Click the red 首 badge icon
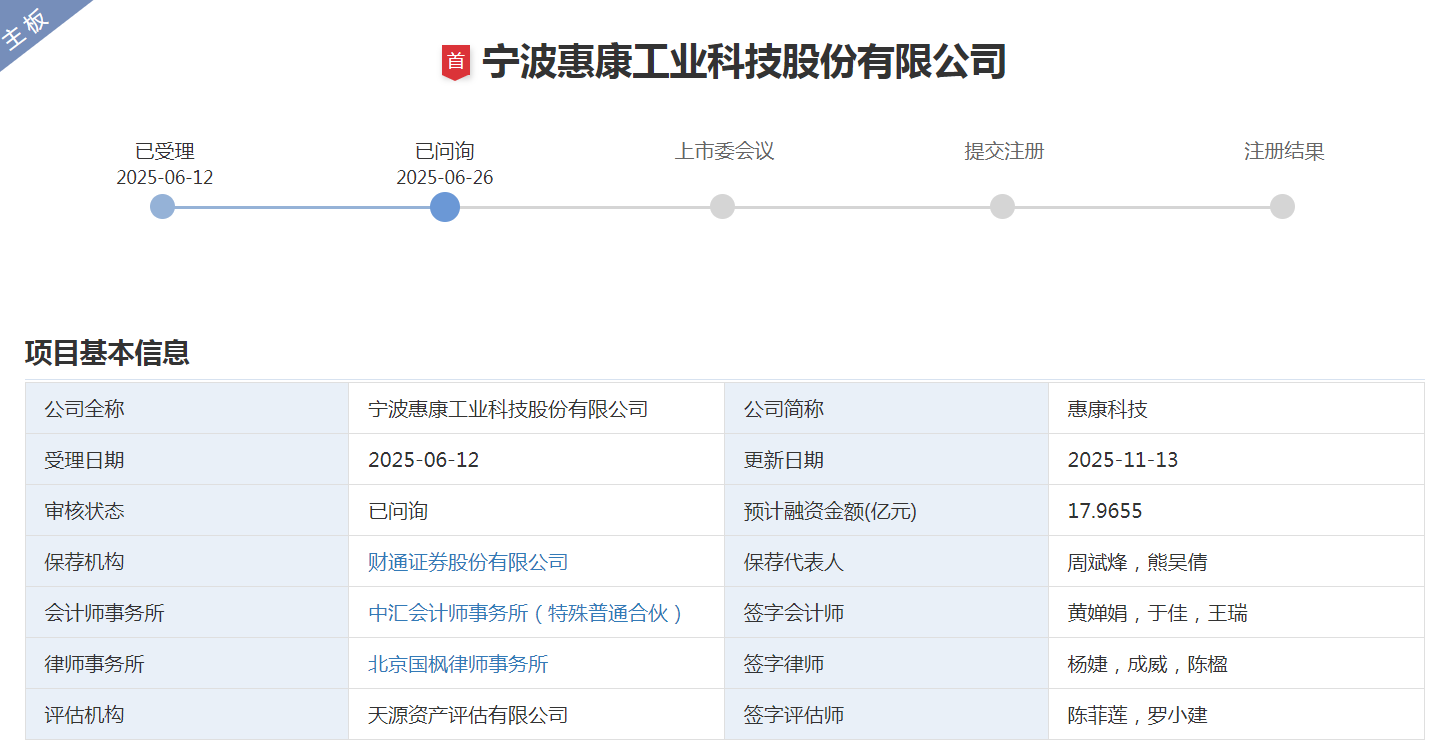This screenshot has width=1450, height=744. point(456,62)
